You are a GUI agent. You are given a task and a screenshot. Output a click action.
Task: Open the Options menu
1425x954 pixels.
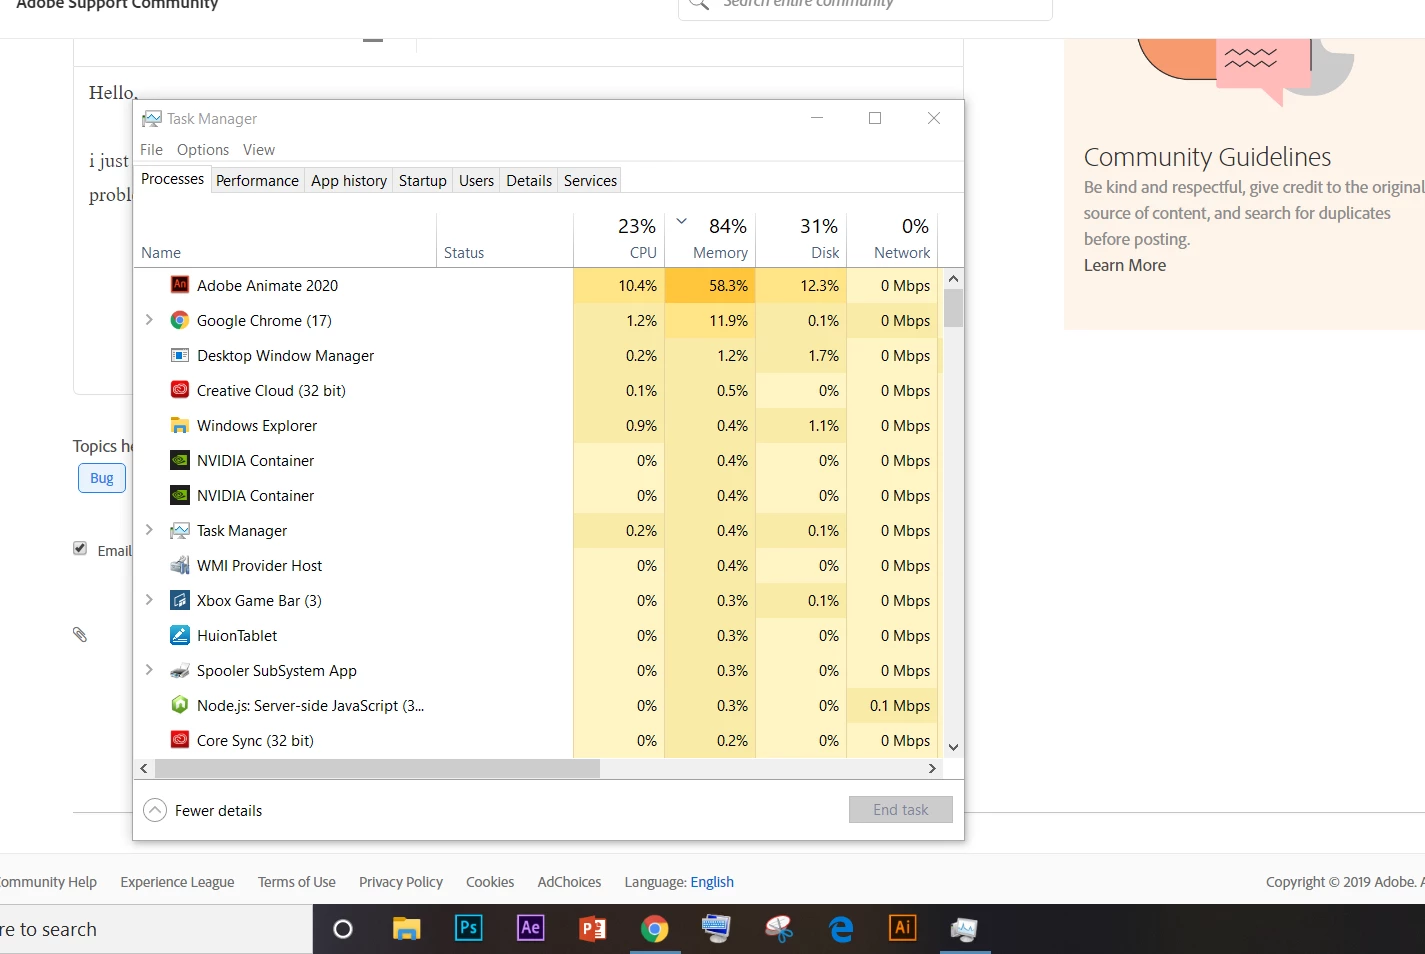pyautogui.click(x=203, y=149)
